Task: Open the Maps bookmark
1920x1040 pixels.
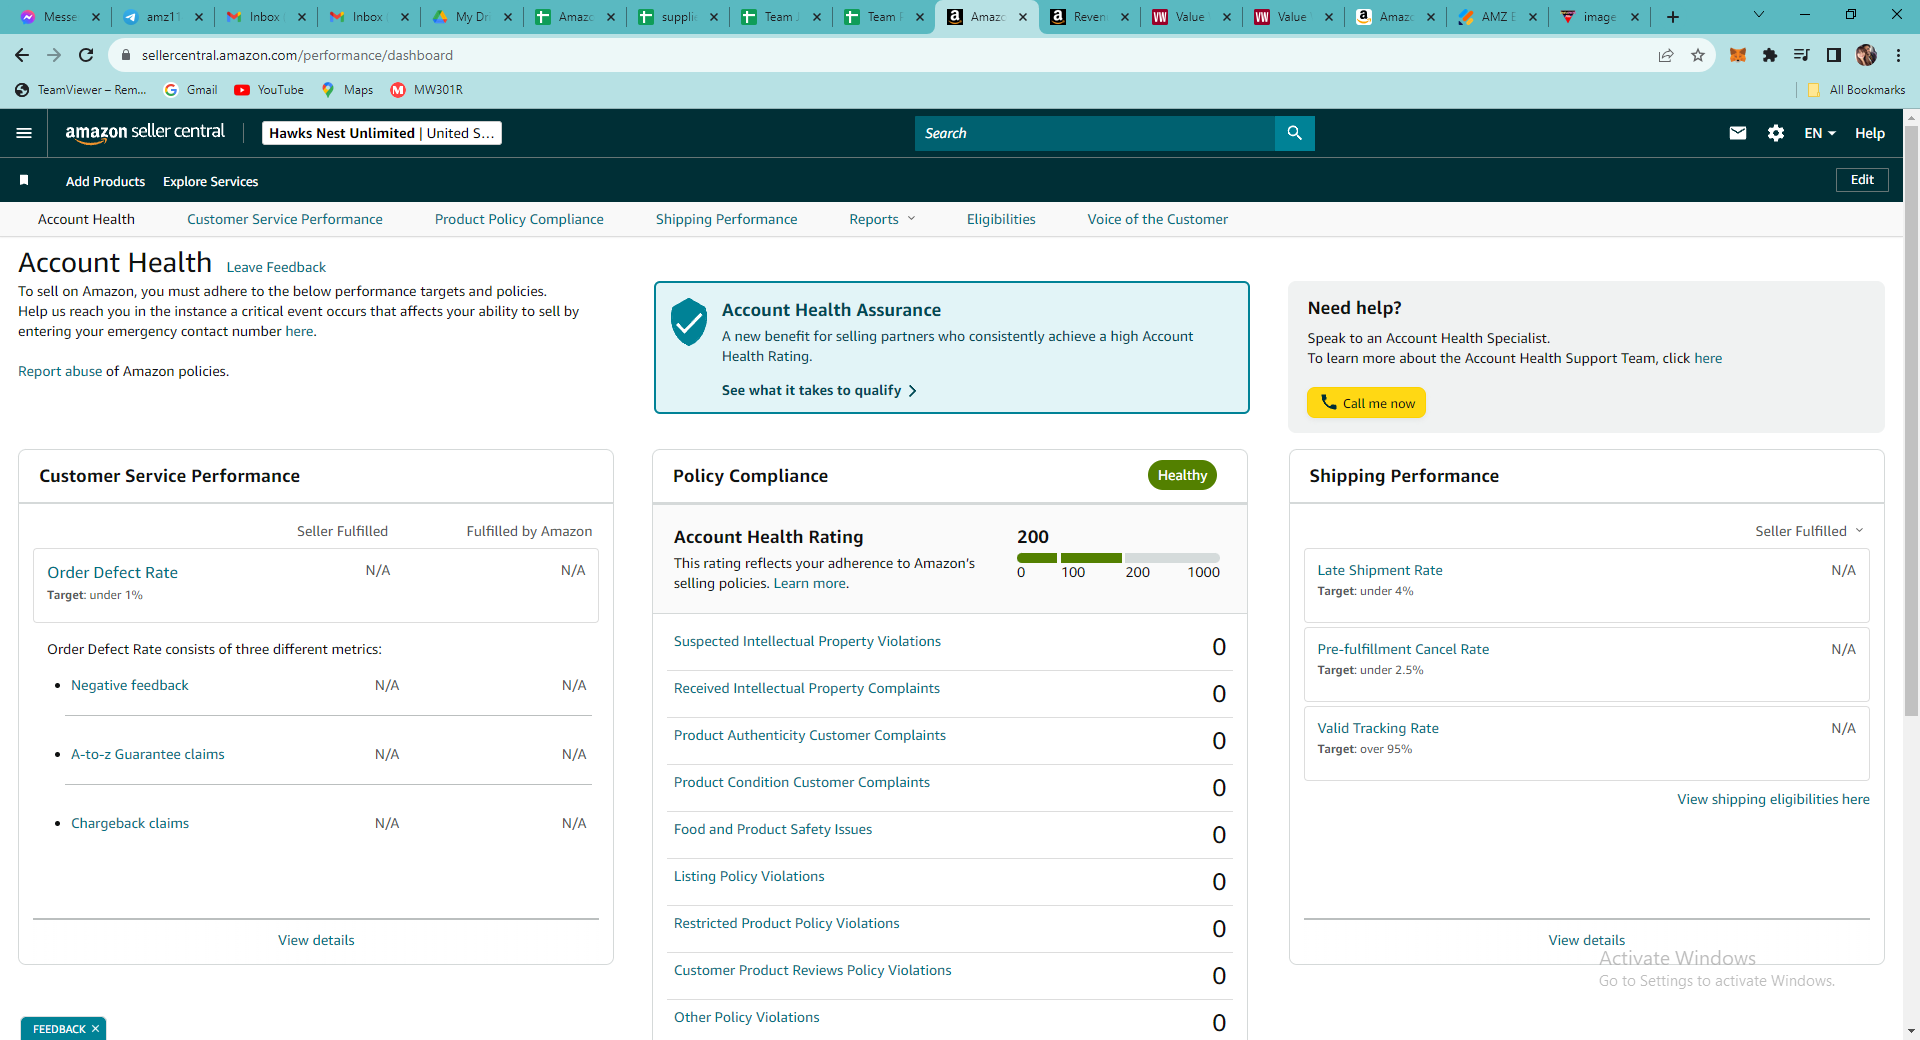Action: click(347, 90)
